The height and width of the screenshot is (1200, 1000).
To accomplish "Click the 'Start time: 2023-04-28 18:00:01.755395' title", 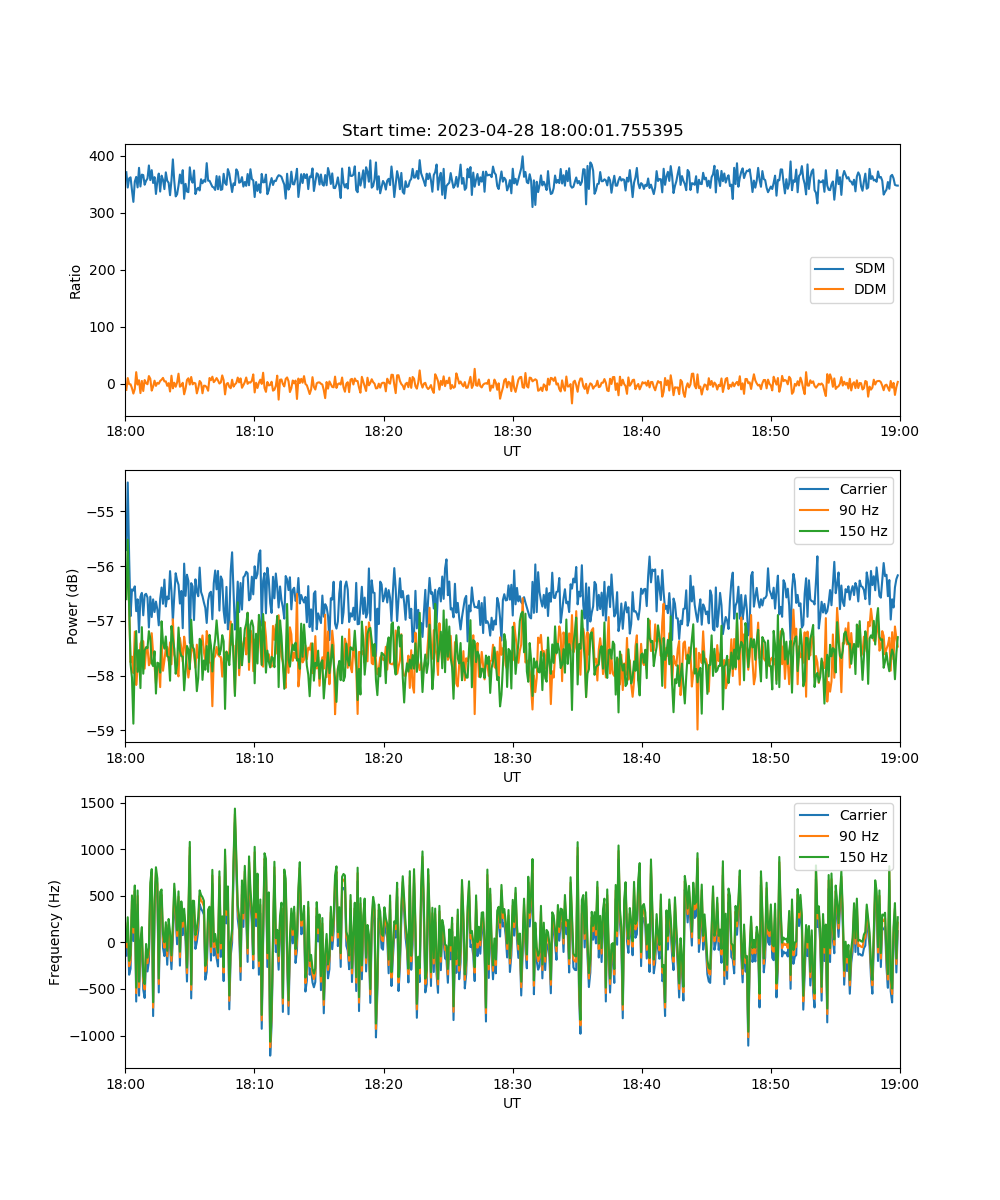I will click(x=512, y=131).
